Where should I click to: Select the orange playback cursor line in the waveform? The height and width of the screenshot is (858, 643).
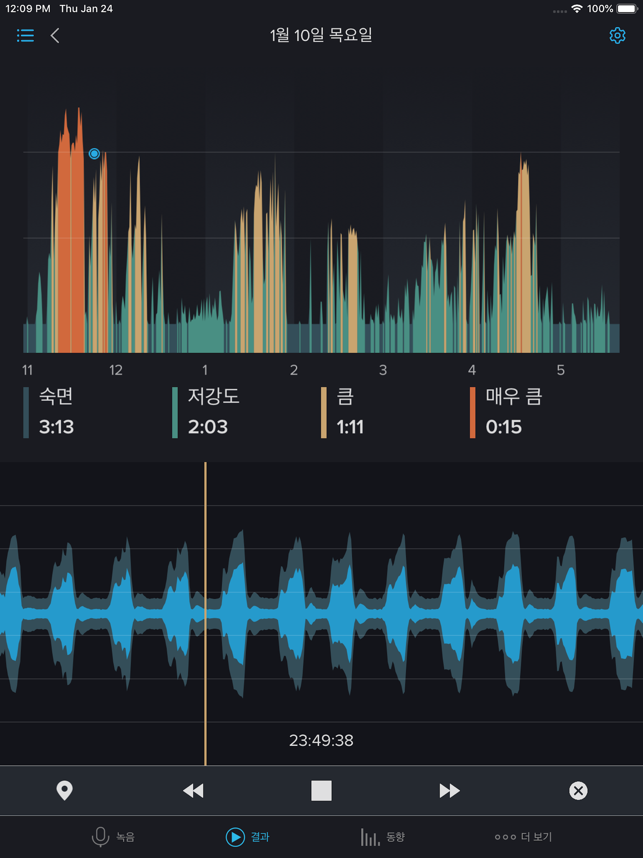[x=205, y=613]
